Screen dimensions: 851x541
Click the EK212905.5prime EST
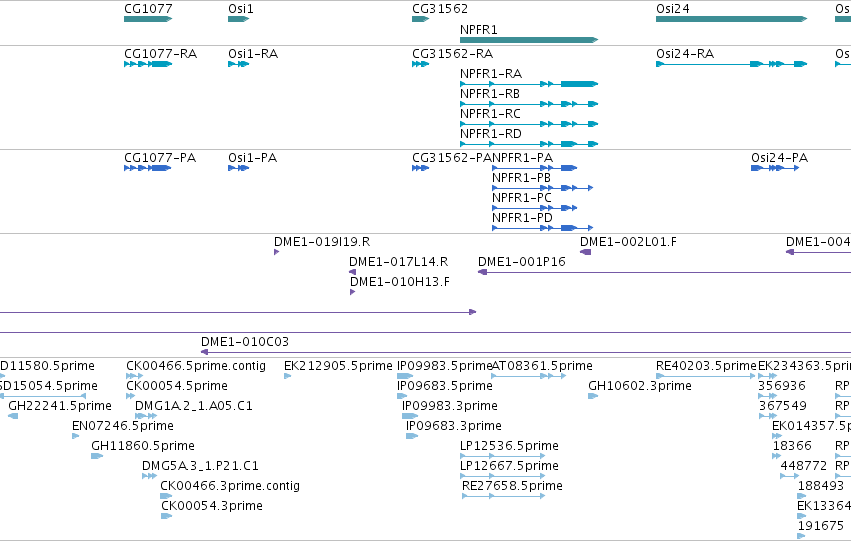(287, 375)
